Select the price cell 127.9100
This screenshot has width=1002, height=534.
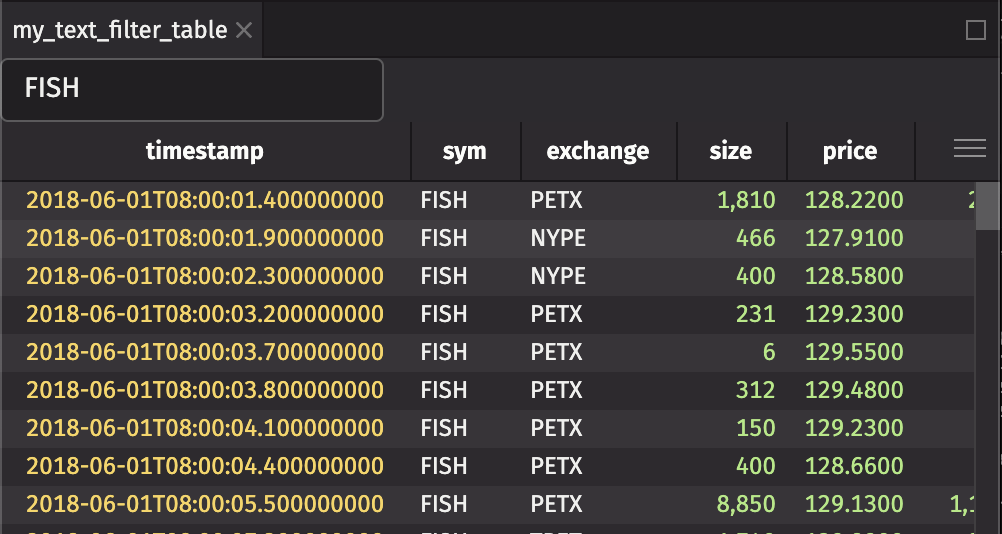click(853, 238)
